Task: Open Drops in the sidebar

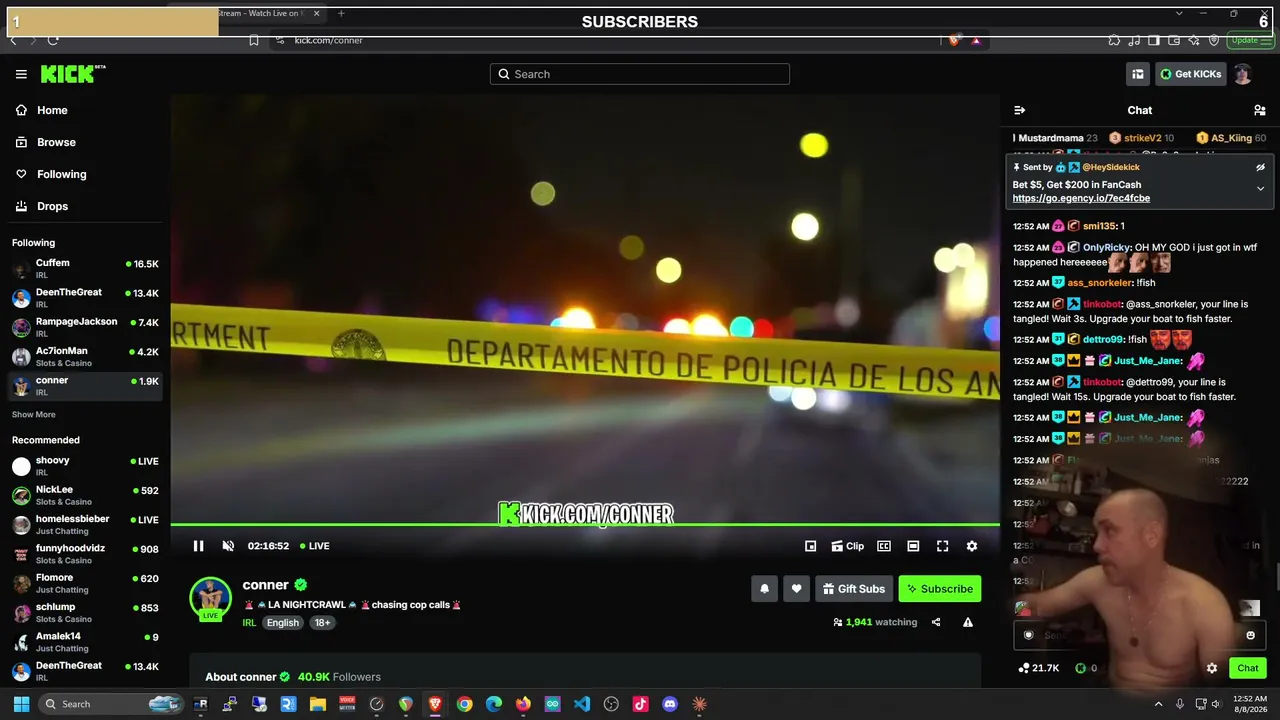Action: click(83, 206)
